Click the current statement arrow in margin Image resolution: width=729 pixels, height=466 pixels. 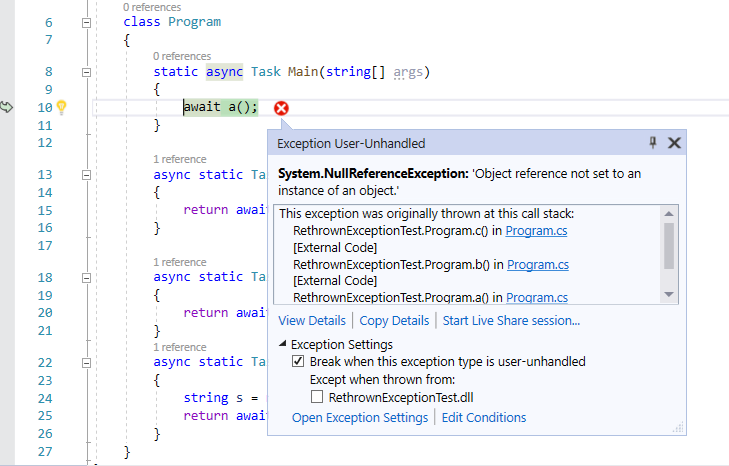coord(7,107)
